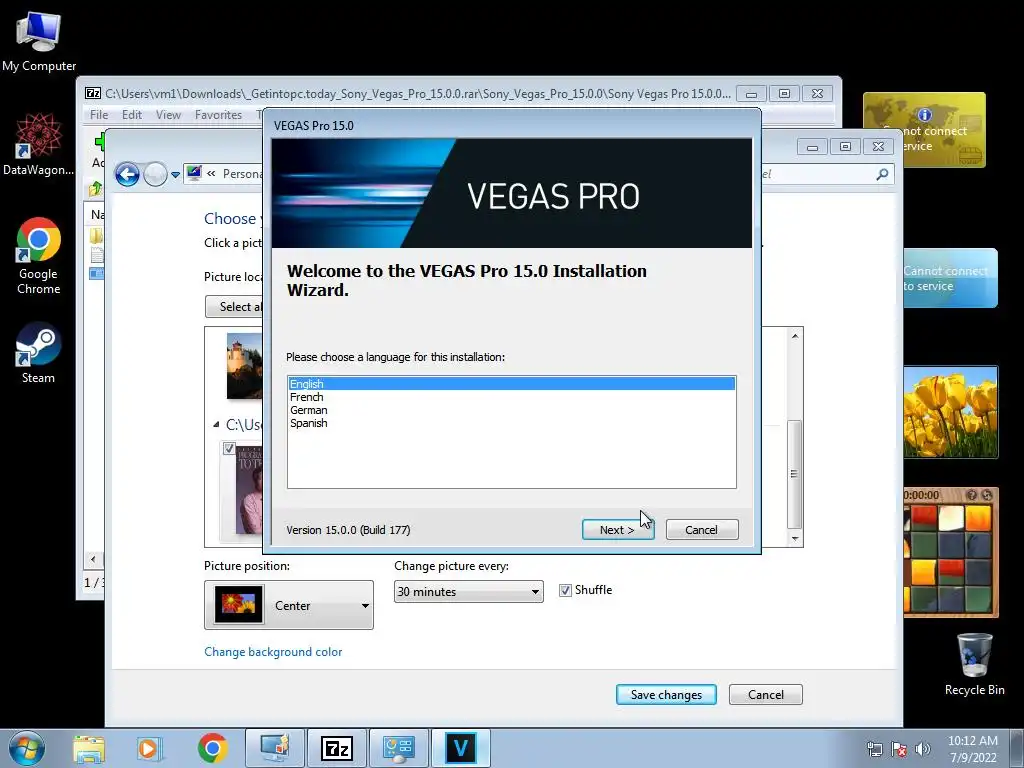Click the tulips slideshow gadget
The image size is (1024, 768).
951,412
